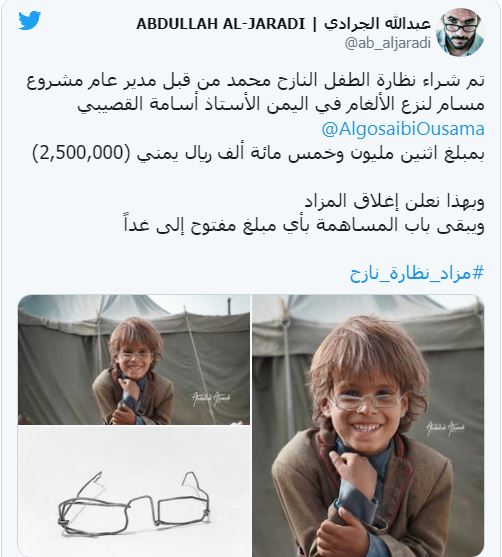Follow the @AlgosaibiOusama mention link
The width and height of the screenshot is (502, 557).
tap(403, 129)
